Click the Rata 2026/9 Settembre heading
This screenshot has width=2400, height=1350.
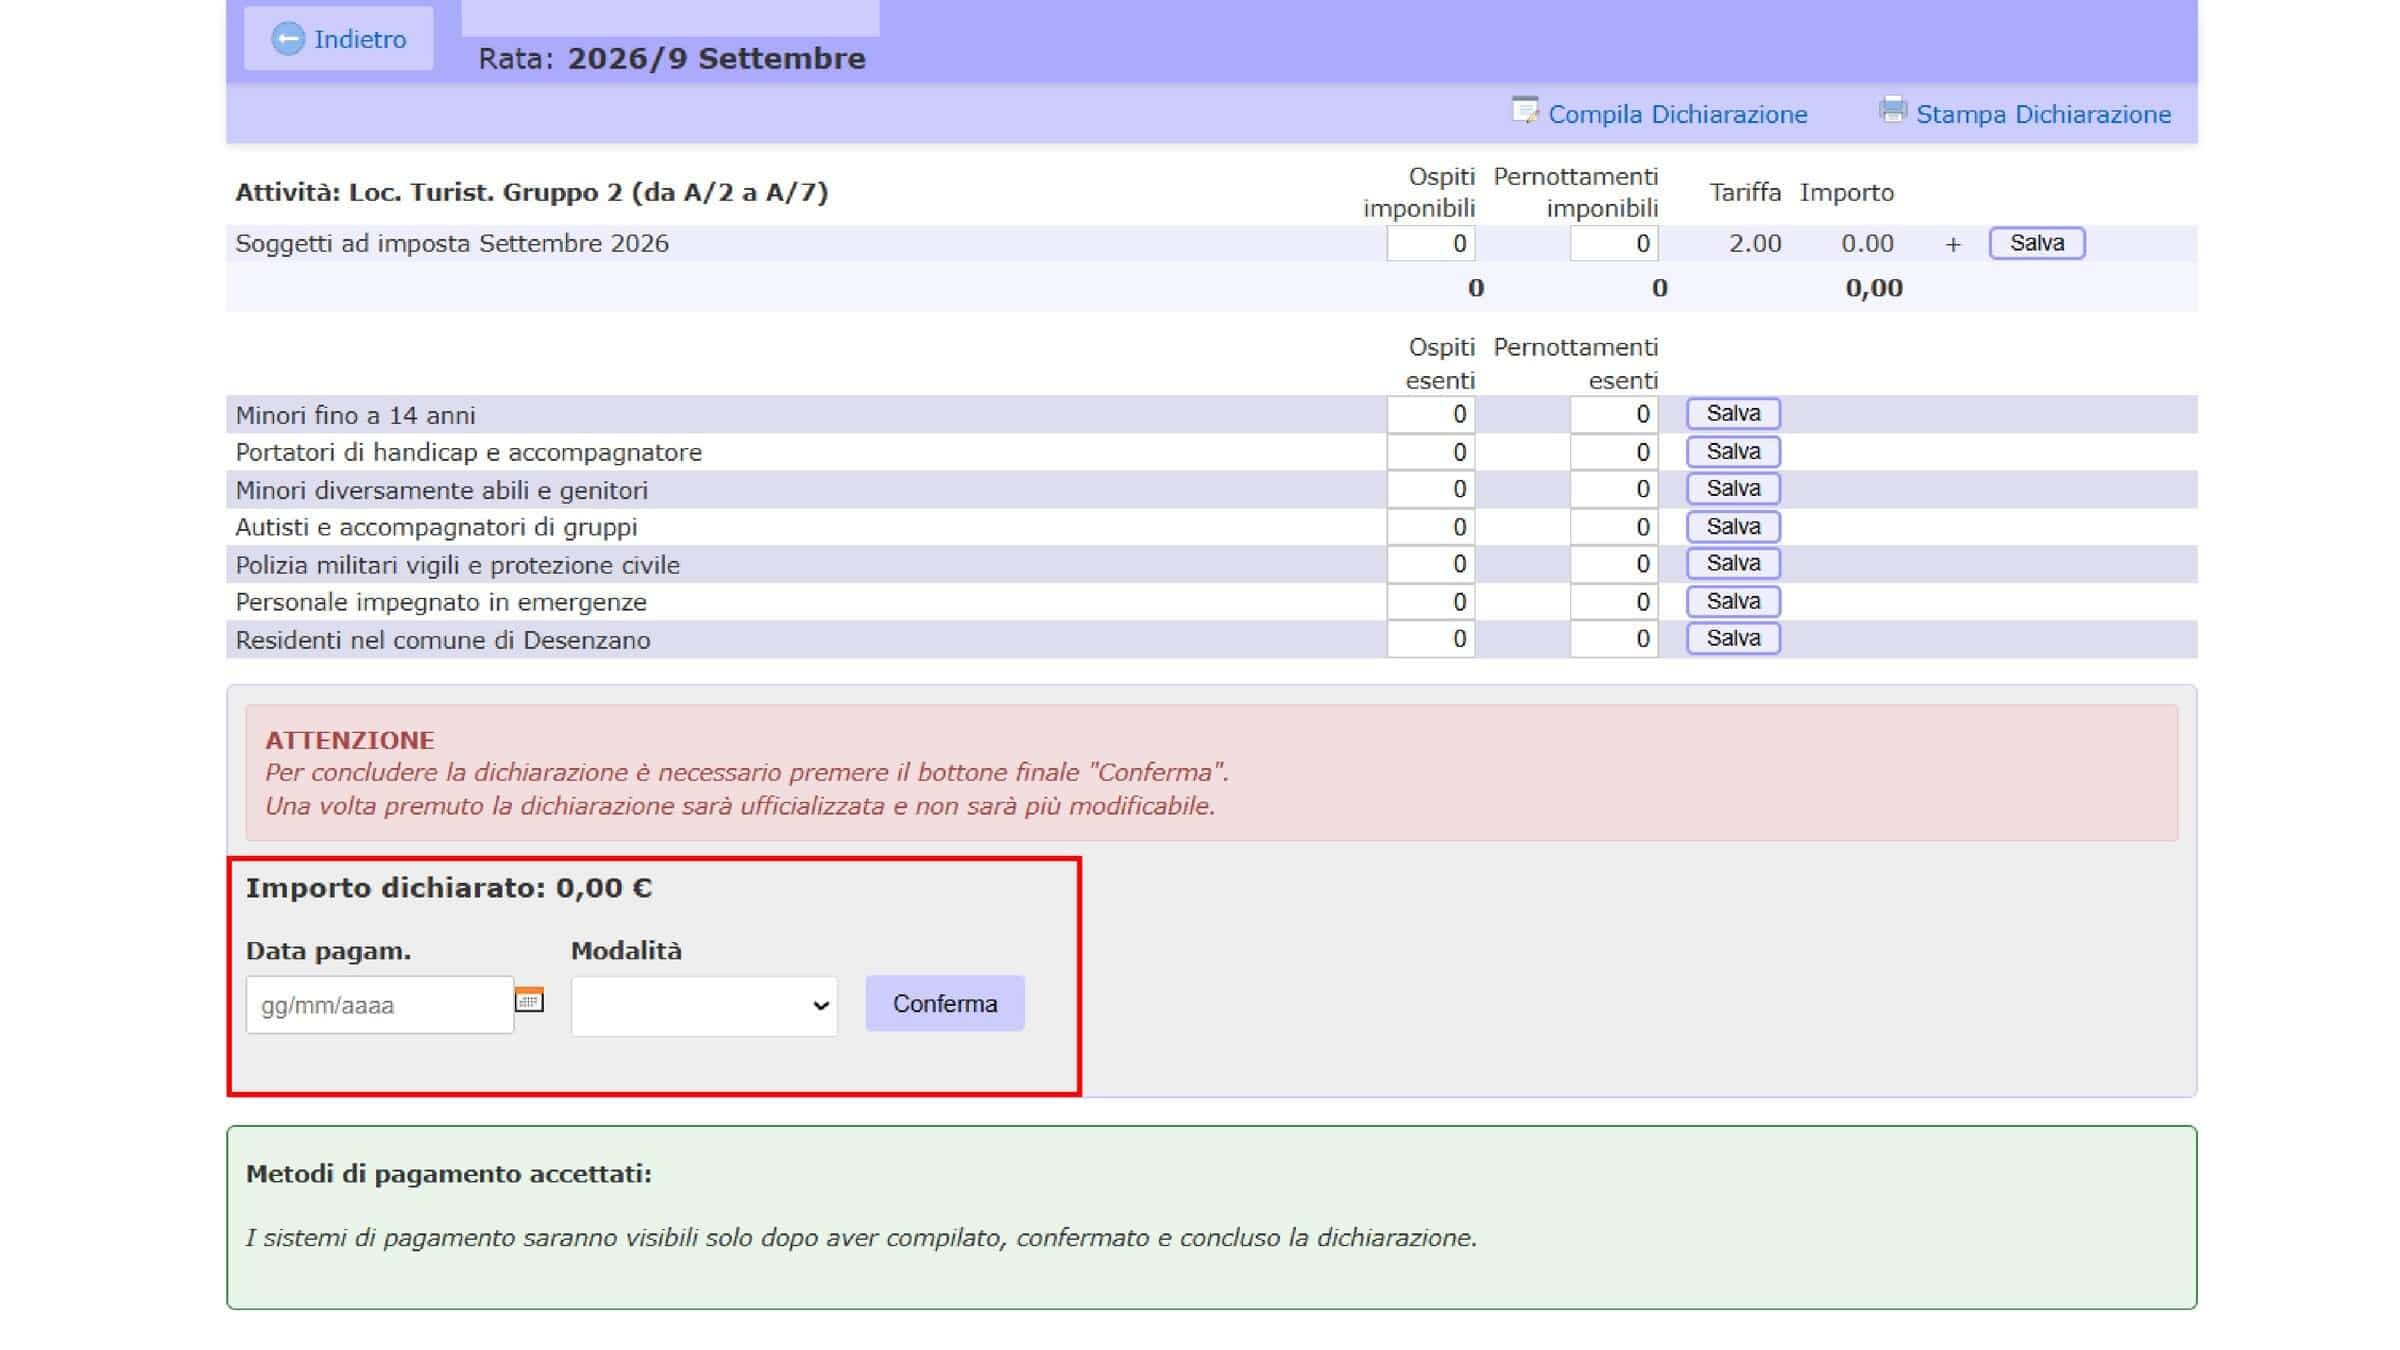pyautogui.click(x=672, y=58)
